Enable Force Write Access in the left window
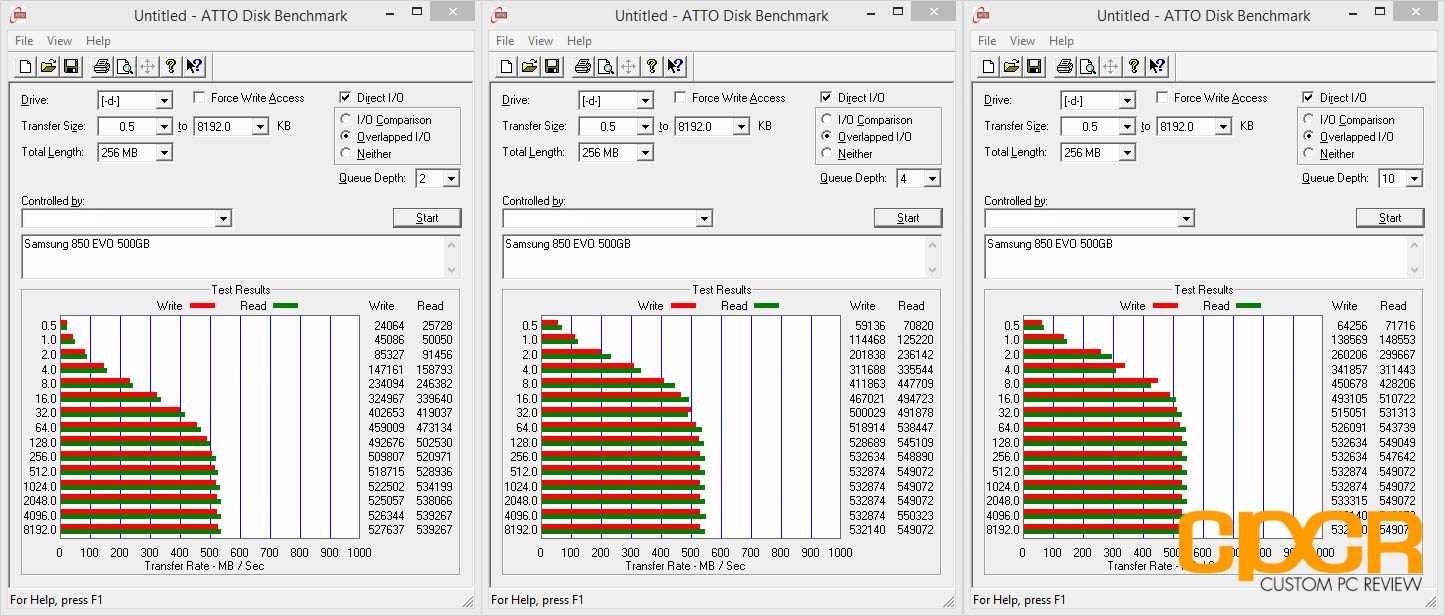Screen dimensions: 1445x616 [x=199, y=98]
